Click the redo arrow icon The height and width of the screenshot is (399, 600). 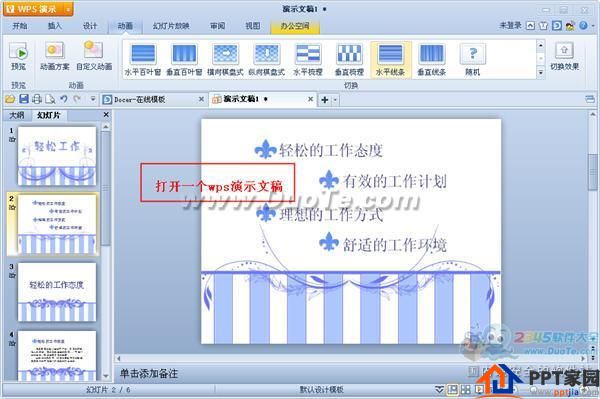[77, 99]
